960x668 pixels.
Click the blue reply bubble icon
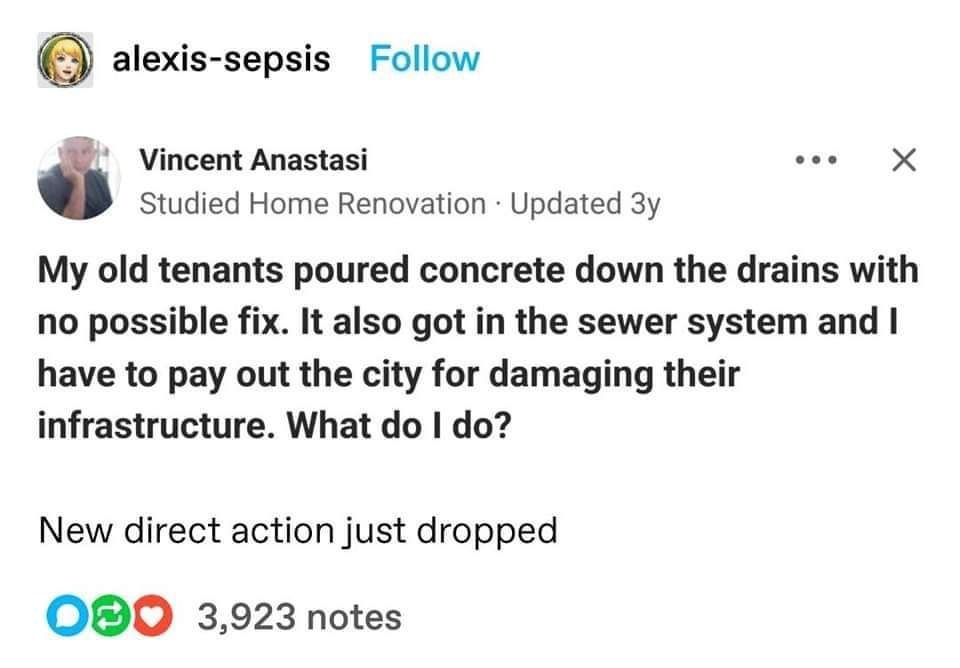[61, 618]
